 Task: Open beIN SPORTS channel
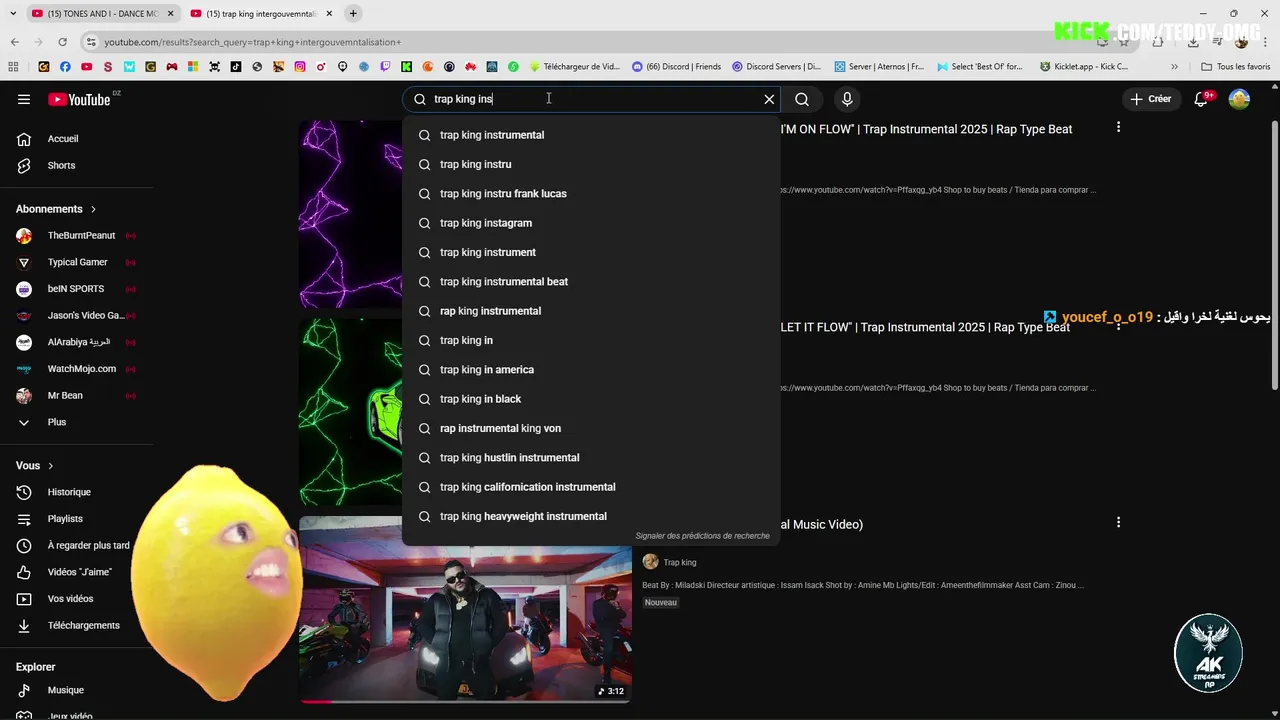tap(77, 289)
